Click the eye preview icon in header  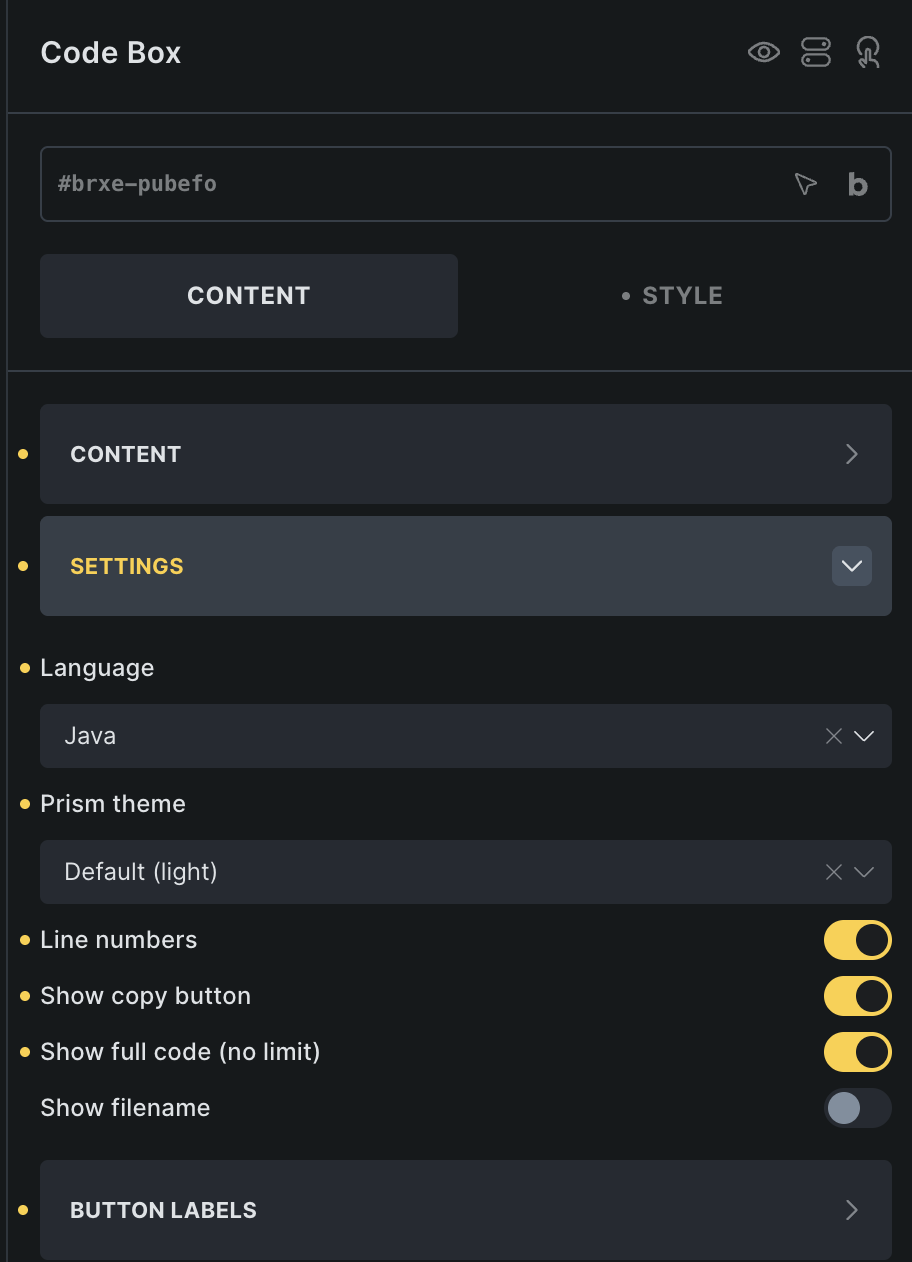tap(764, 53)
